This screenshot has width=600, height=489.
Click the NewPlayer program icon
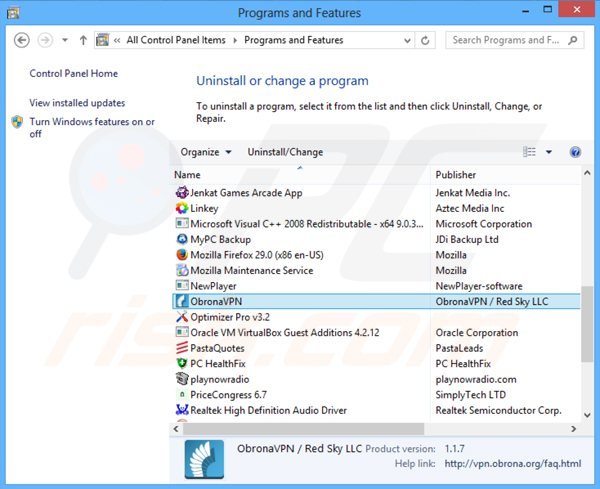tap(182, 286)
